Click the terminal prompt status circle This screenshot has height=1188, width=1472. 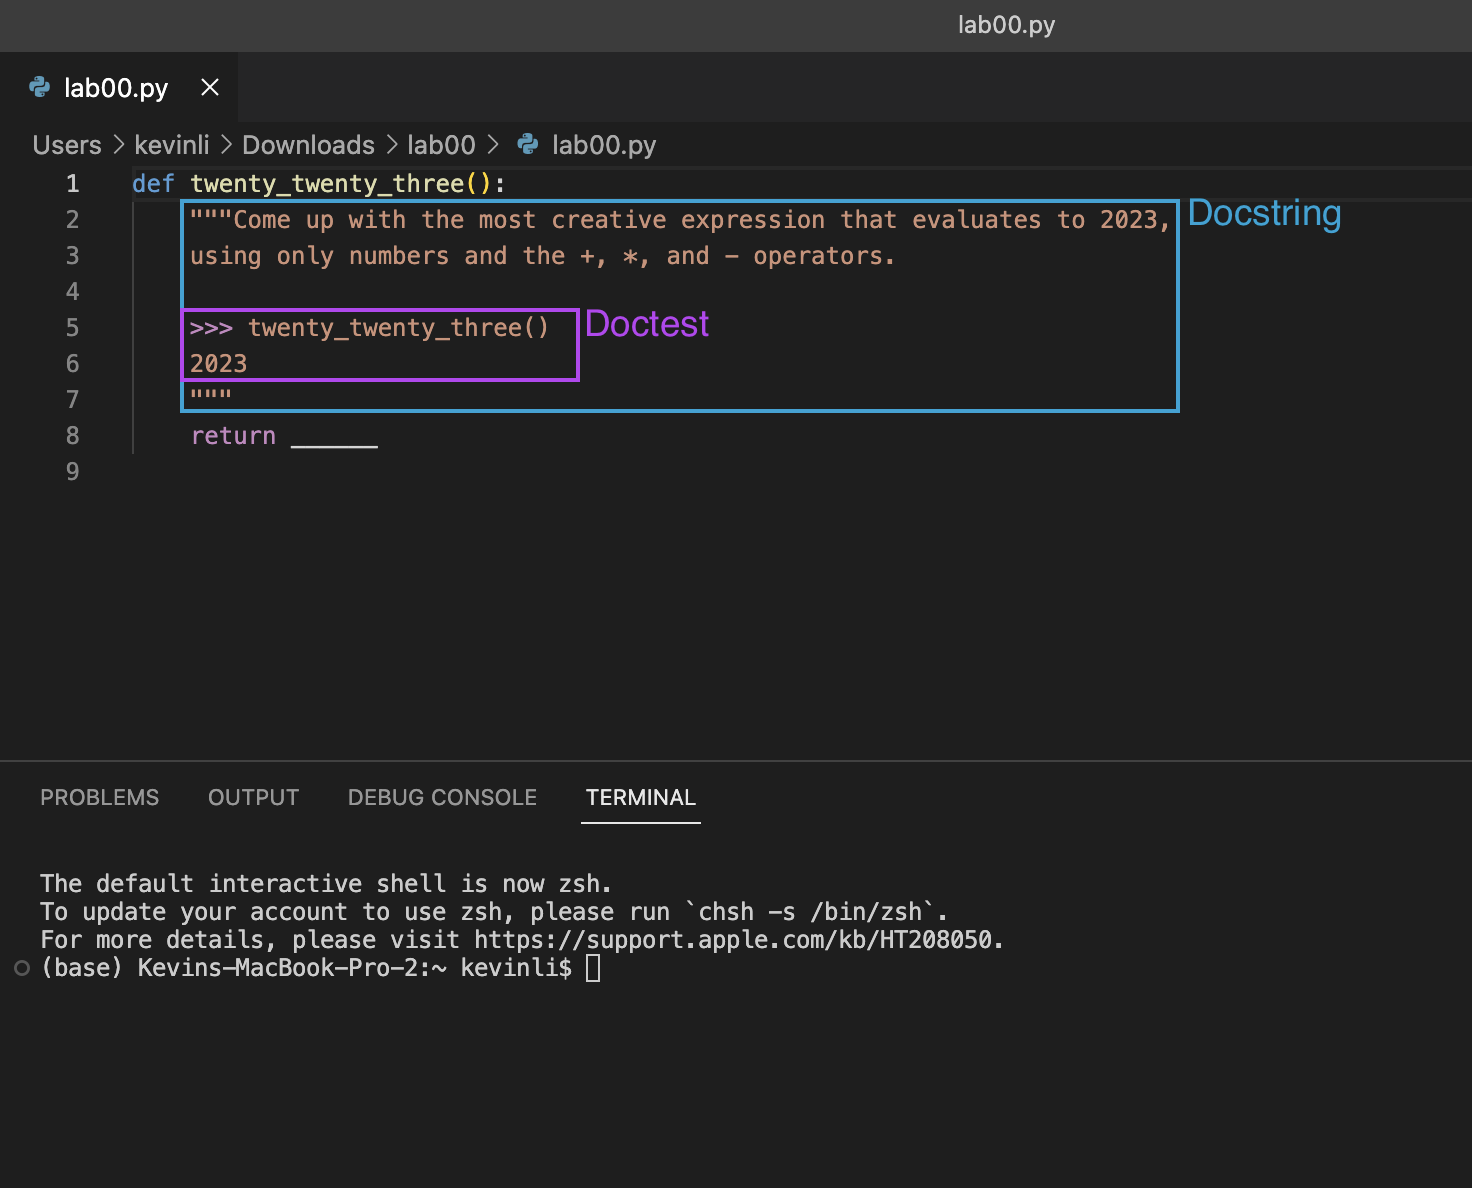point(22,968)
